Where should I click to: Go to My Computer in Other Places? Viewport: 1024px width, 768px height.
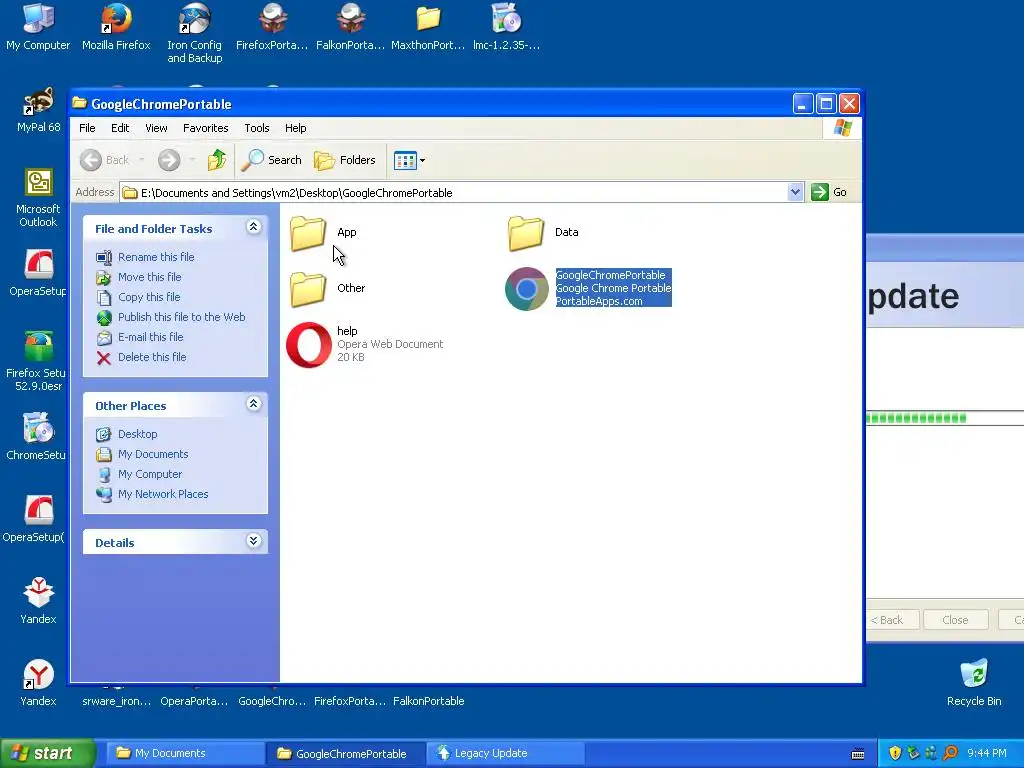click(150, 474)
